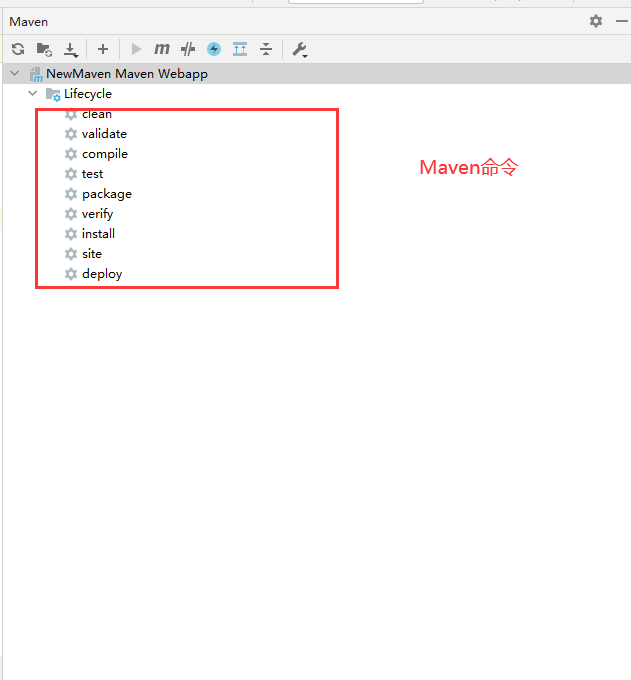Click gear icon beside deploy
Screen dimensions: 631x680
(71, 274)
